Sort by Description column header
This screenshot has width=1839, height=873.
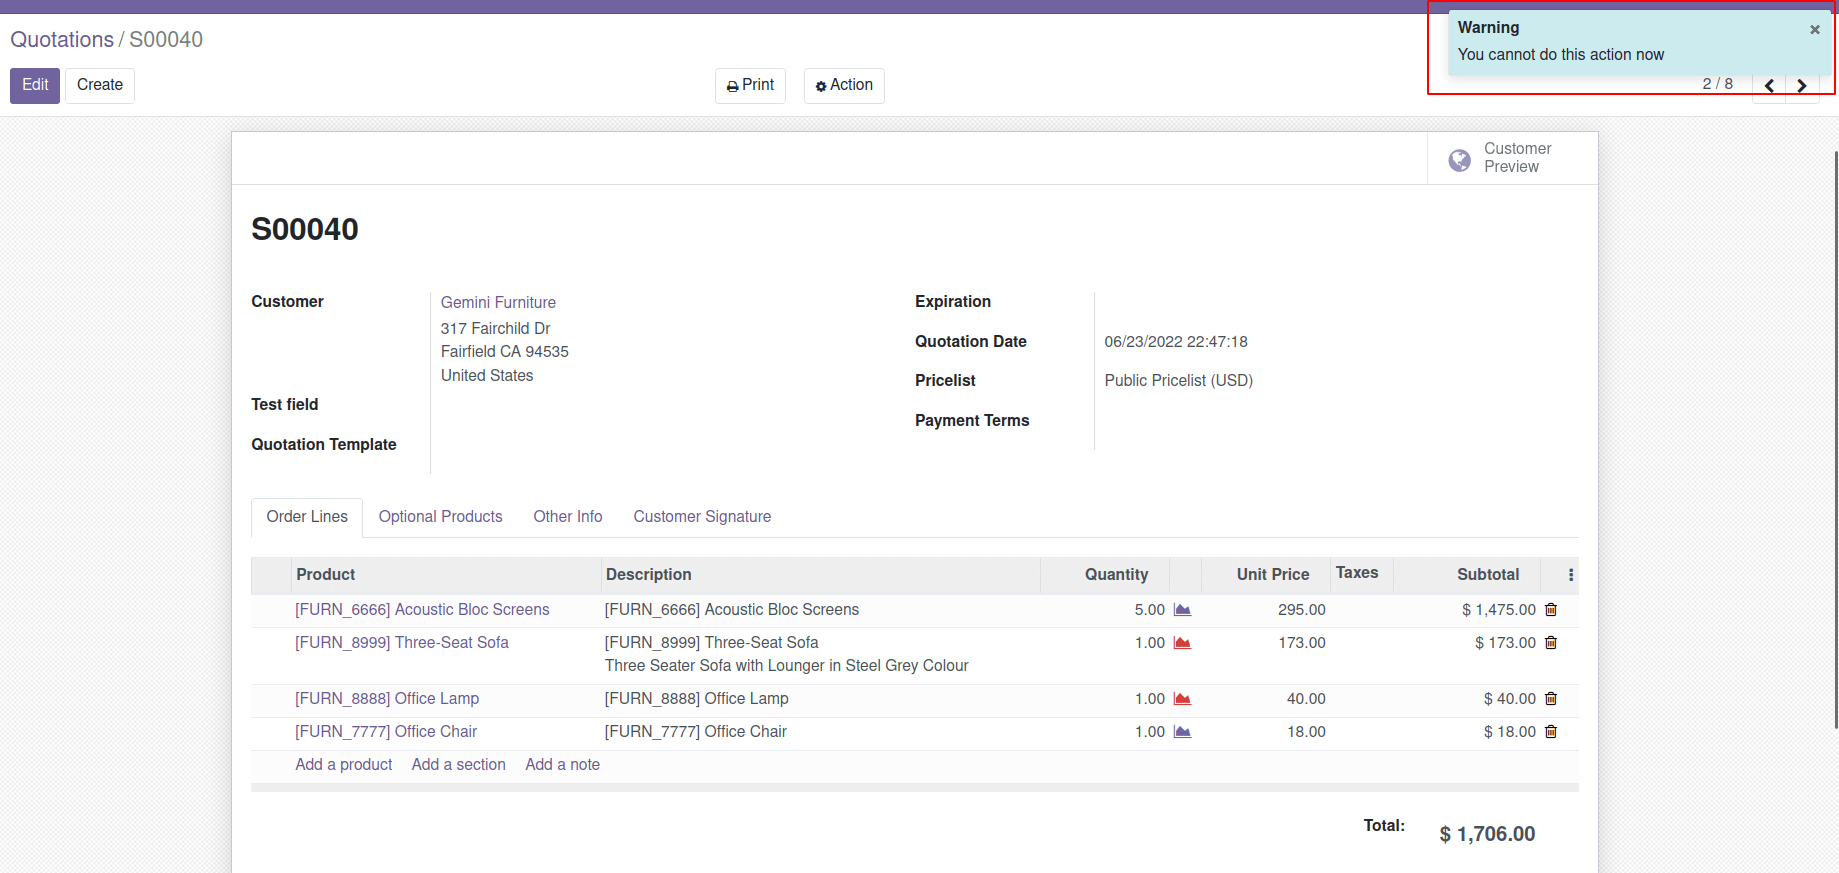pos(821,575)
